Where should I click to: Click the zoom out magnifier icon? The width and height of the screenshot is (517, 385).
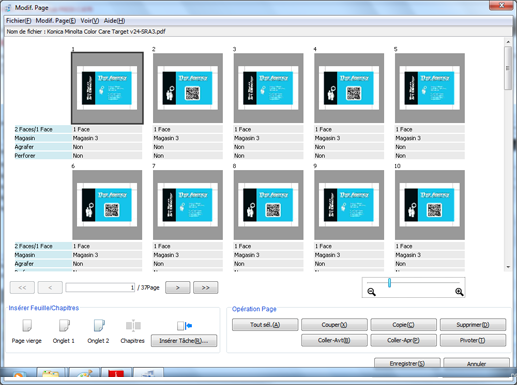pos(371,292)
